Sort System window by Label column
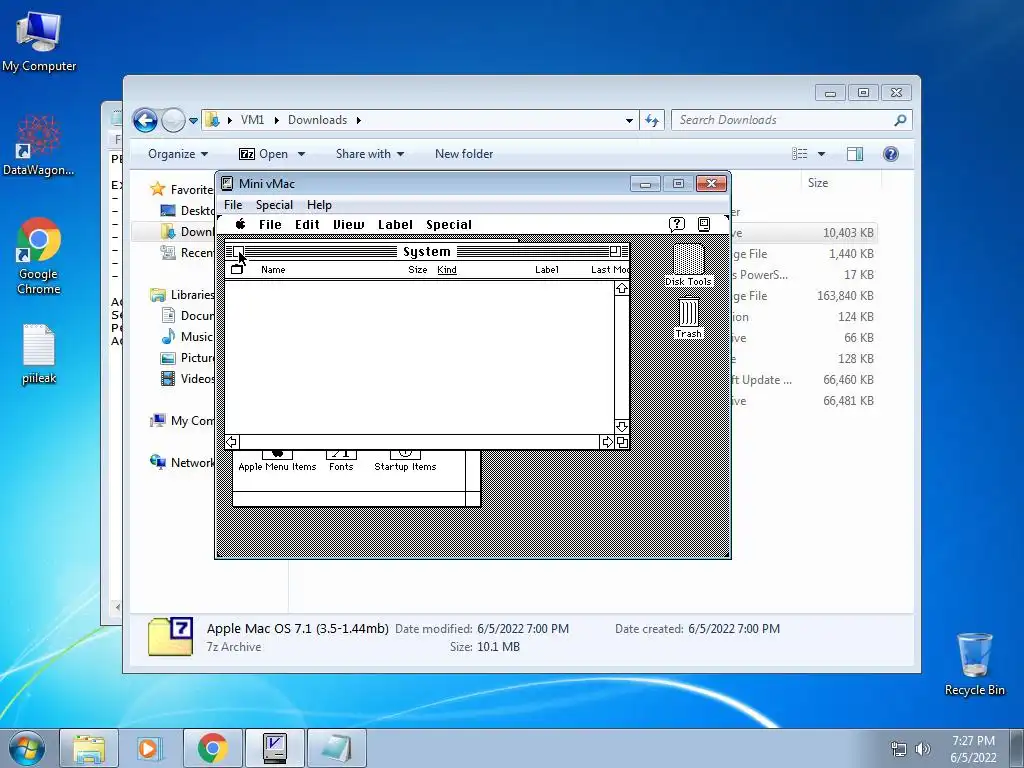This screenshot has width=1024, height=768. point(547,270)
